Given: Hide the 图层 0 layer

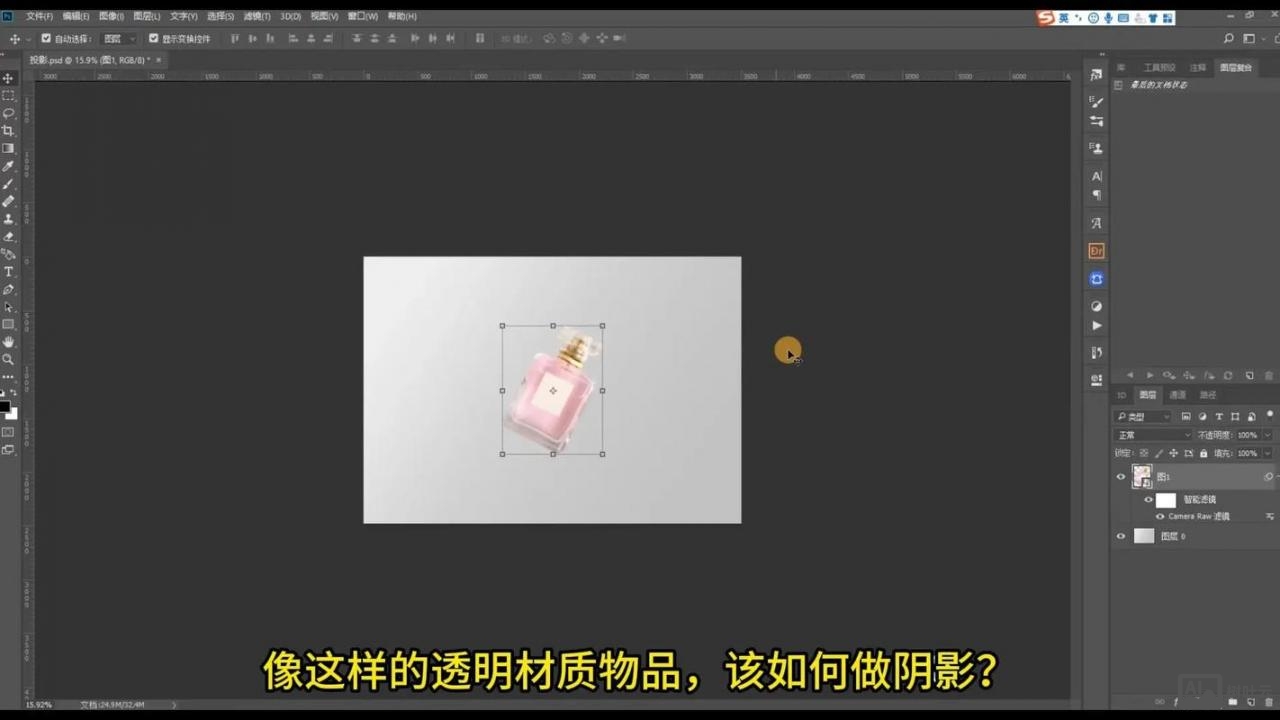Looking at the screenshot, I should 1120,536.
